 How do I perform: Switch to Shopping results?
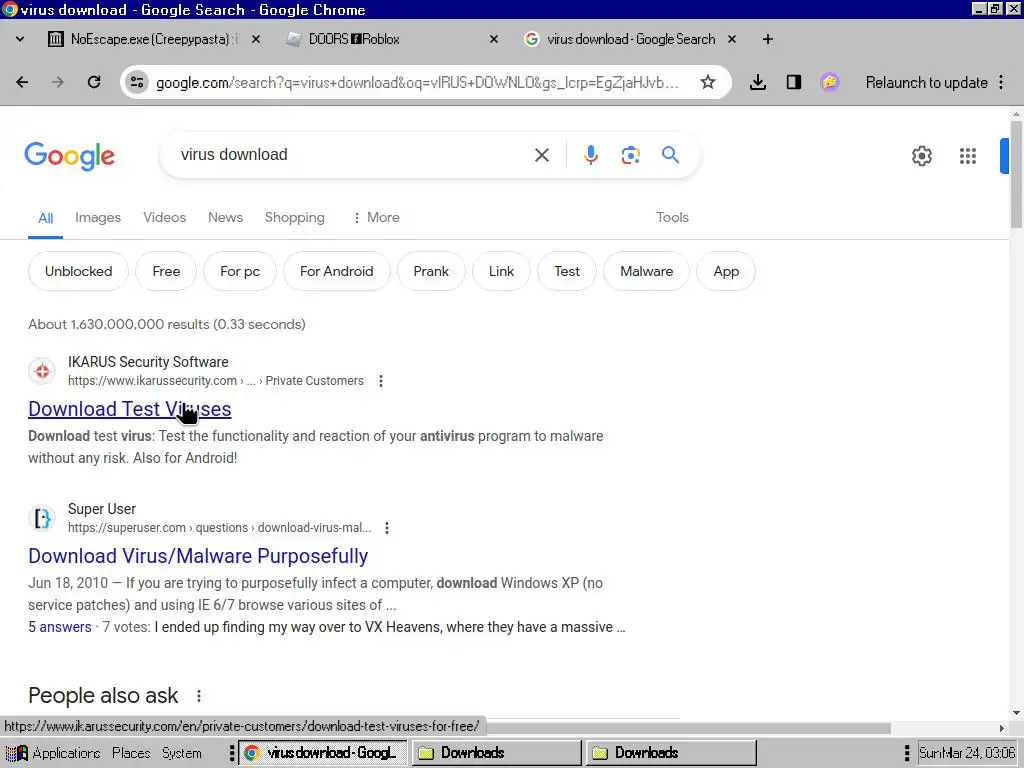coord(295,217)
